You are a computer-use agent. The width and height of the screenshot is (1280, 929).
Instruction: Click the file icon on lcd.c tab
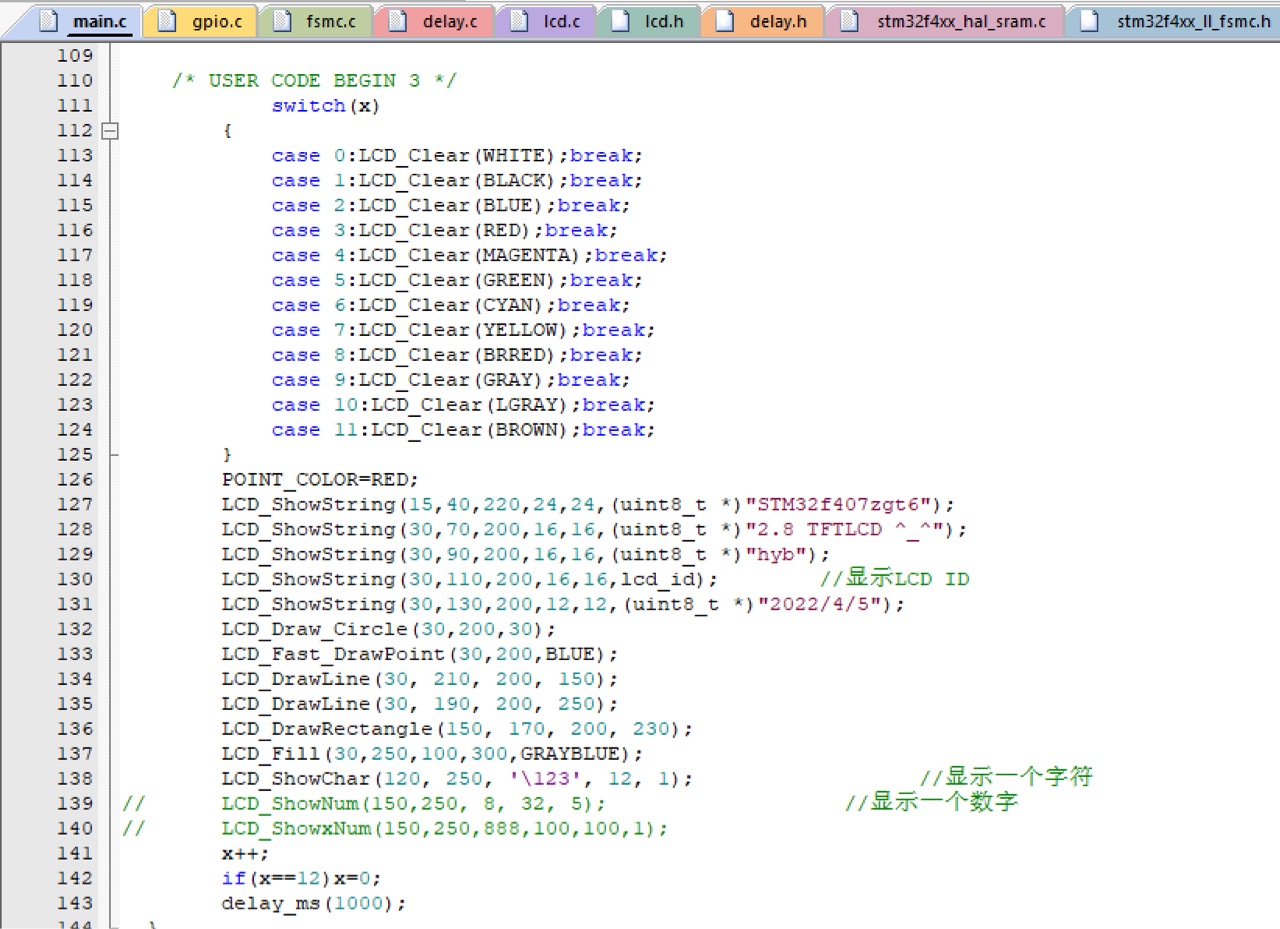point(518,21)
